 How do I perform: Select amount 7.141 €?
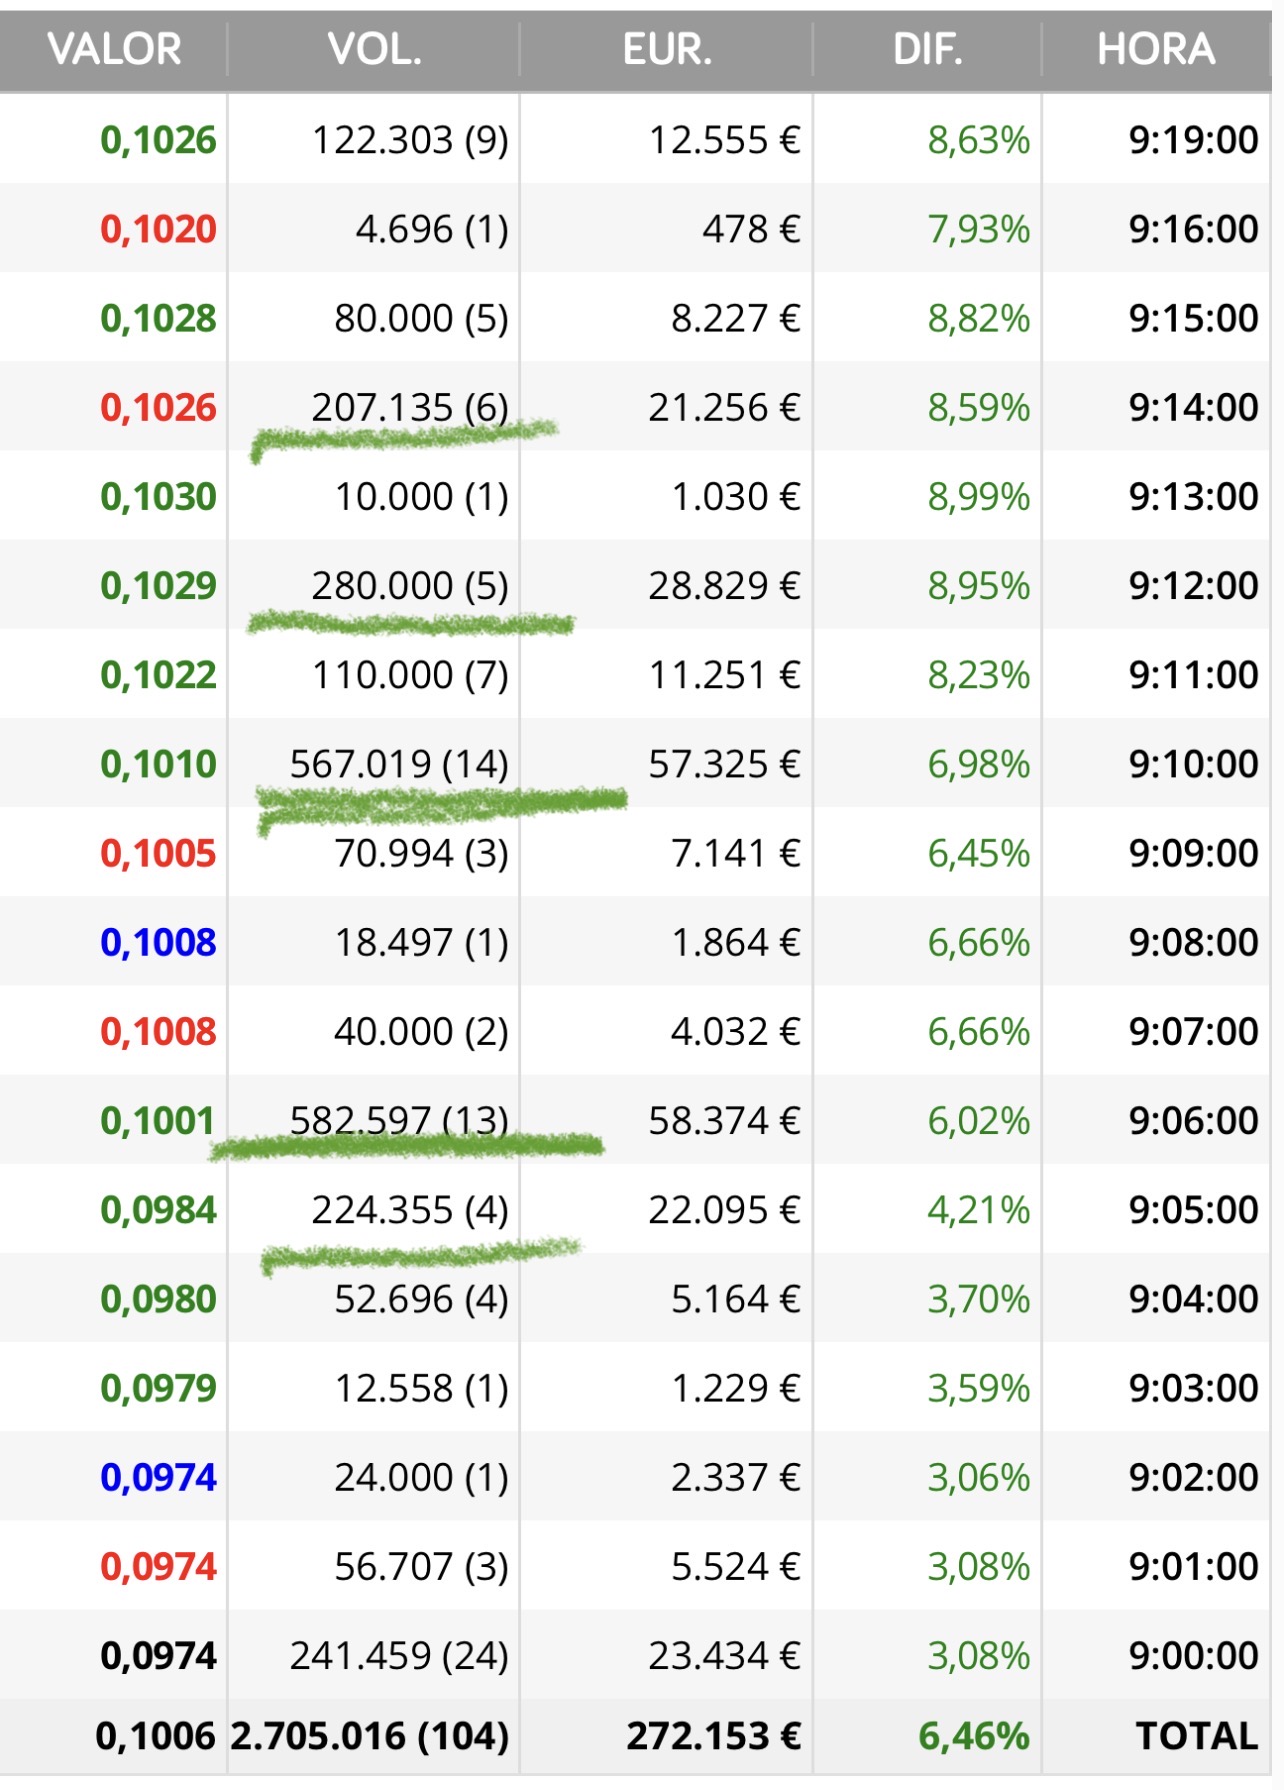pos(736,853)
